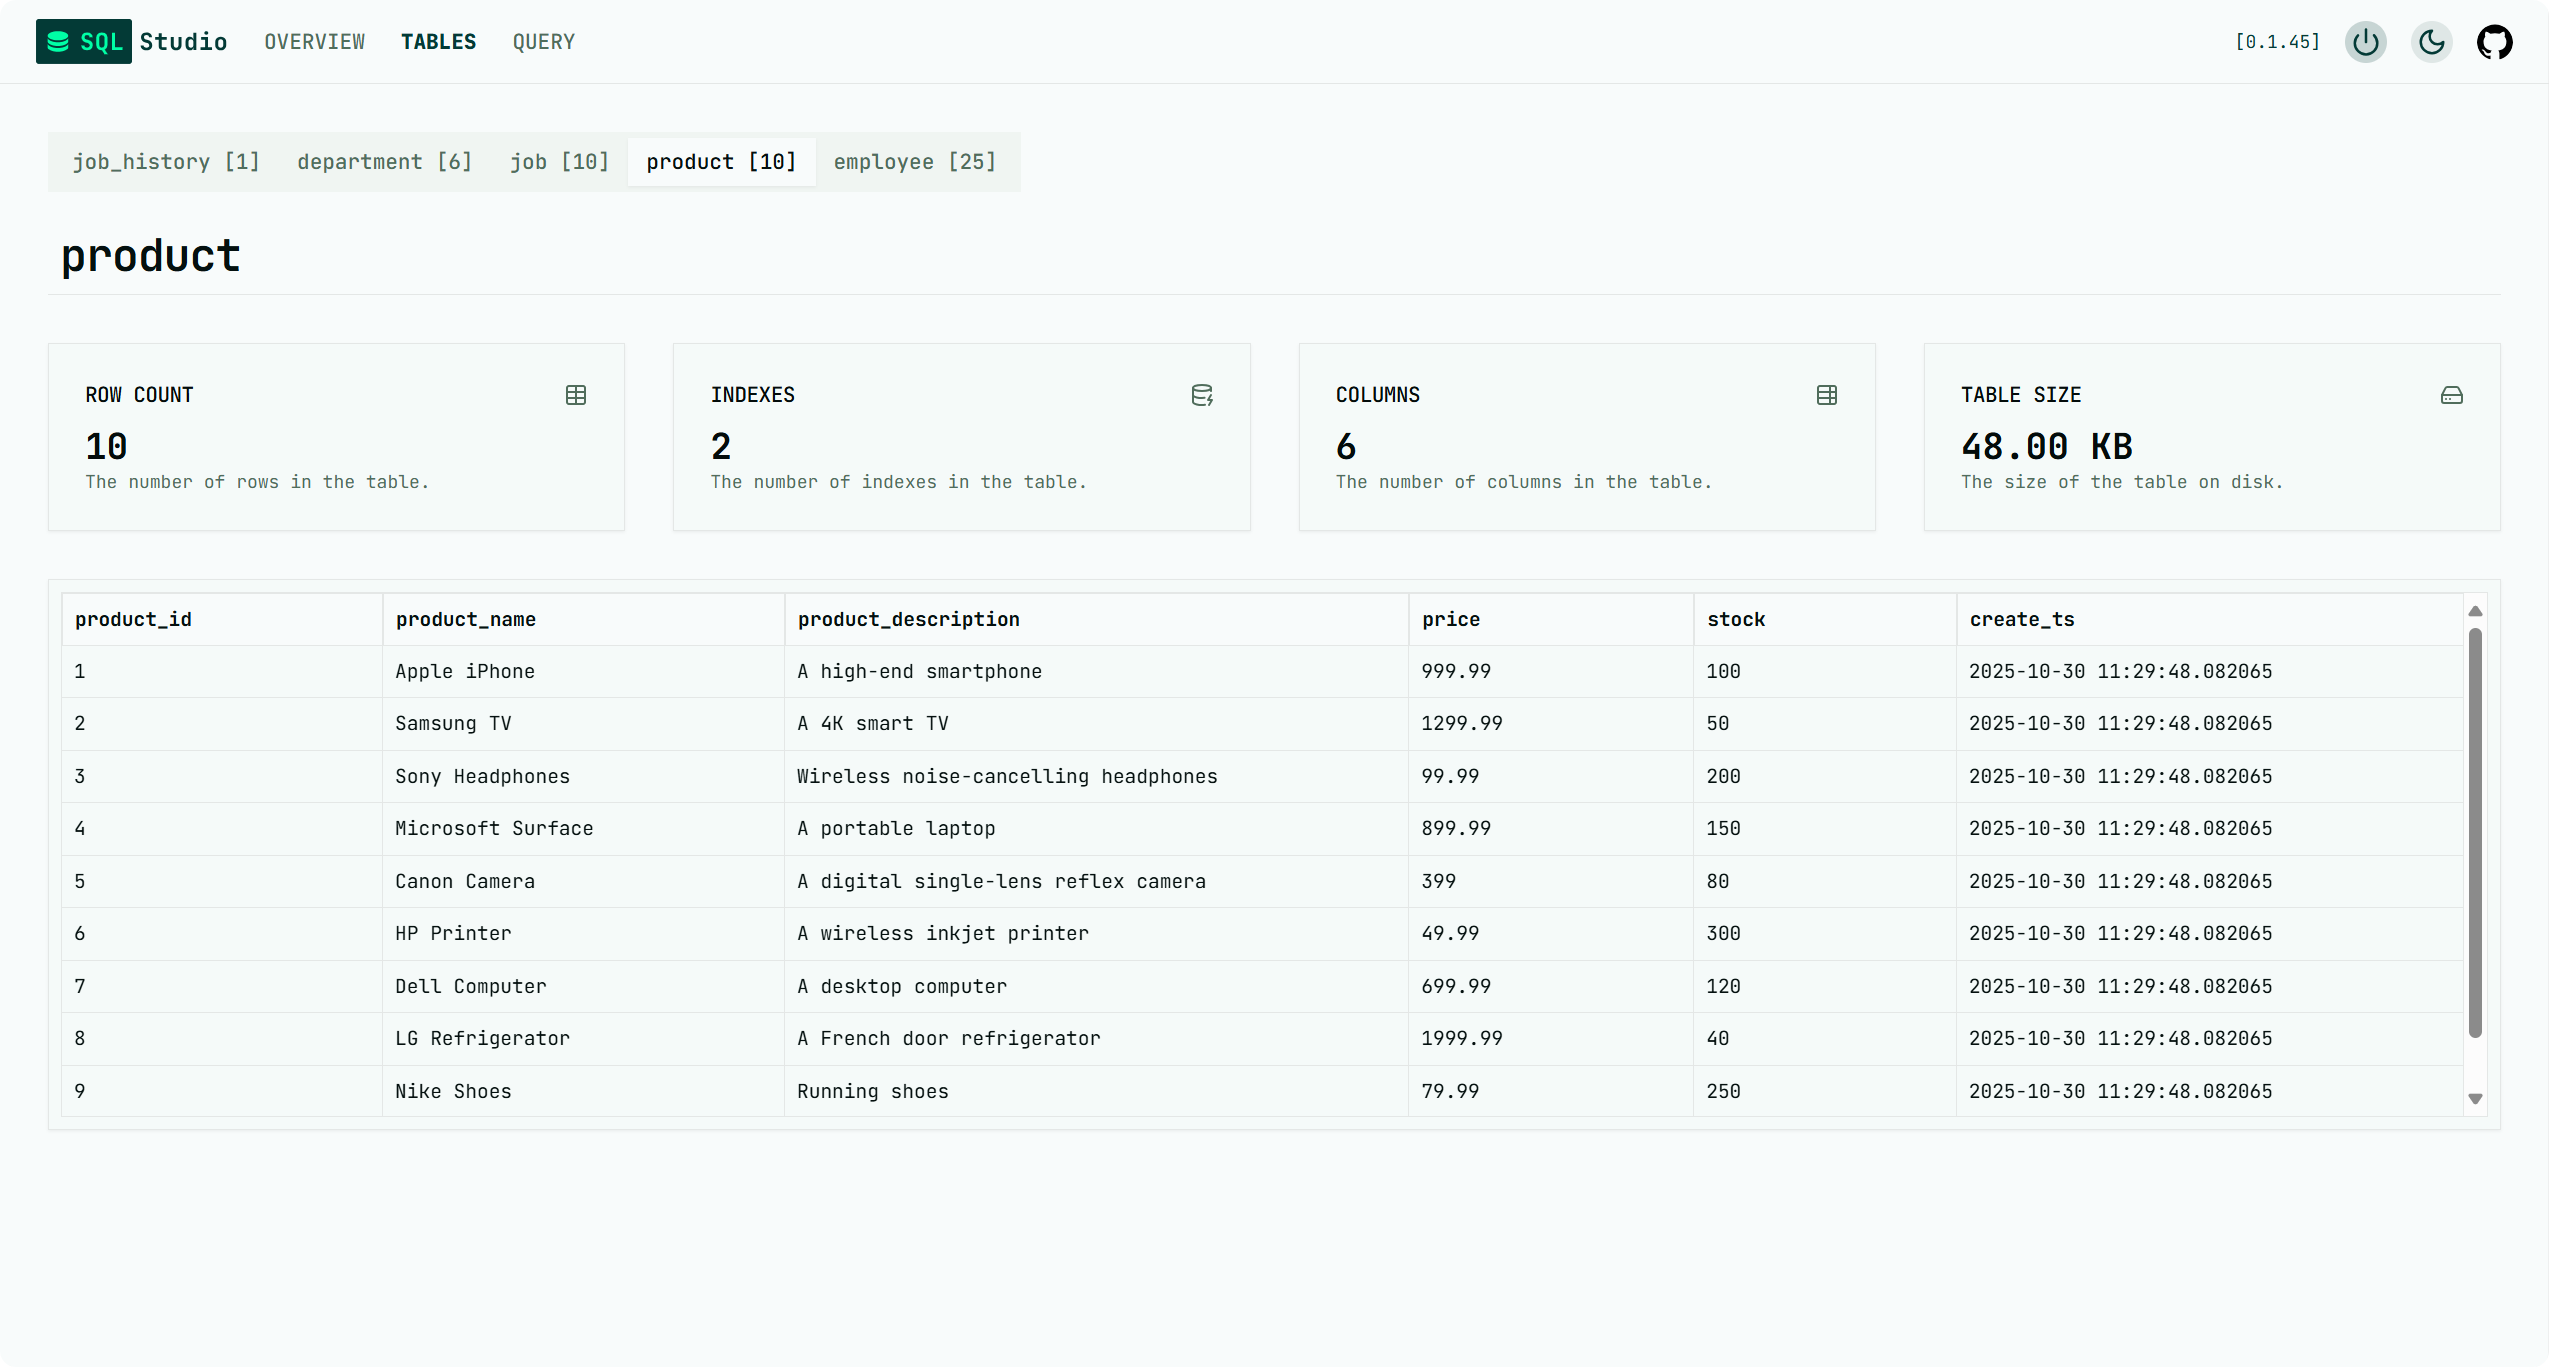Open the employee [25] table tab

[x=915, y=162]
